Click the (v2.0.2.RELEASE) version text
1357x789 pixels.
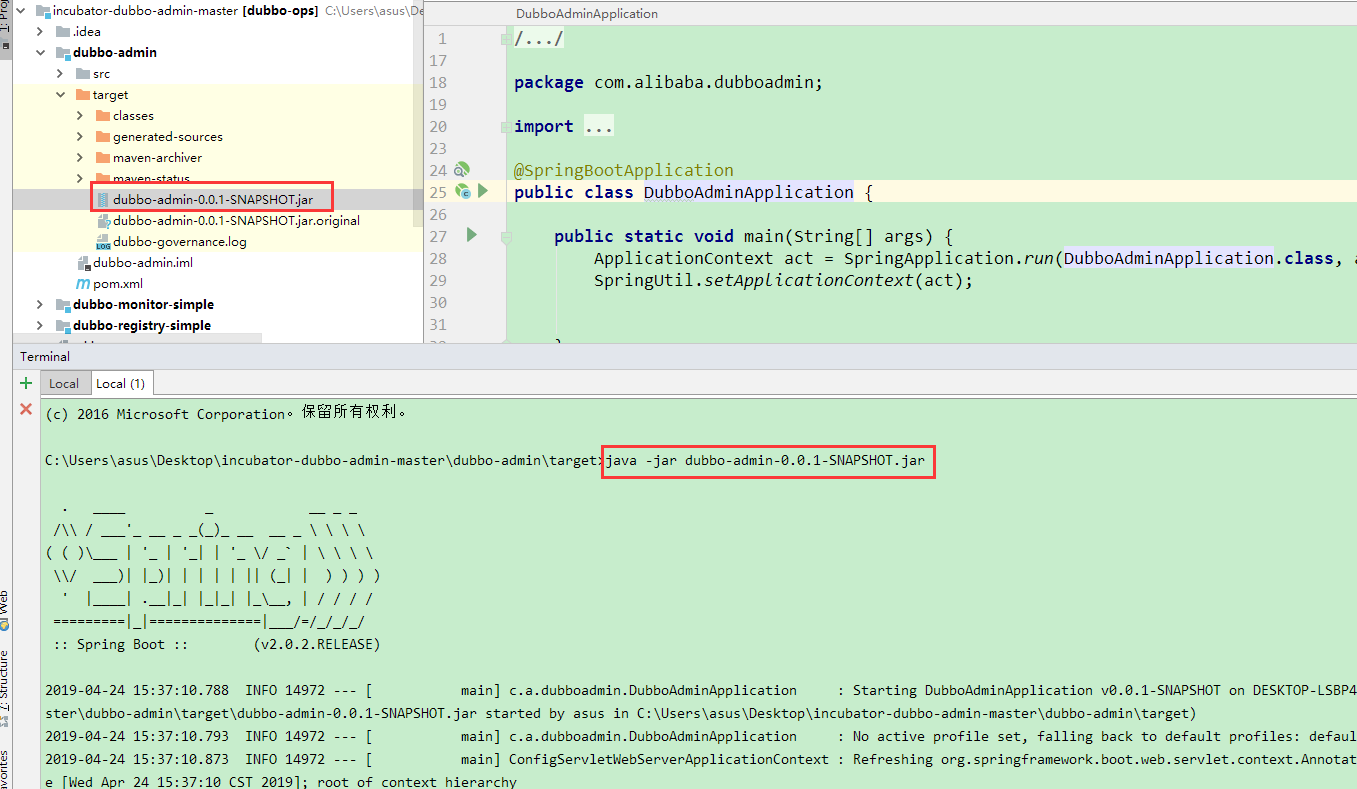tap(317, 645)
